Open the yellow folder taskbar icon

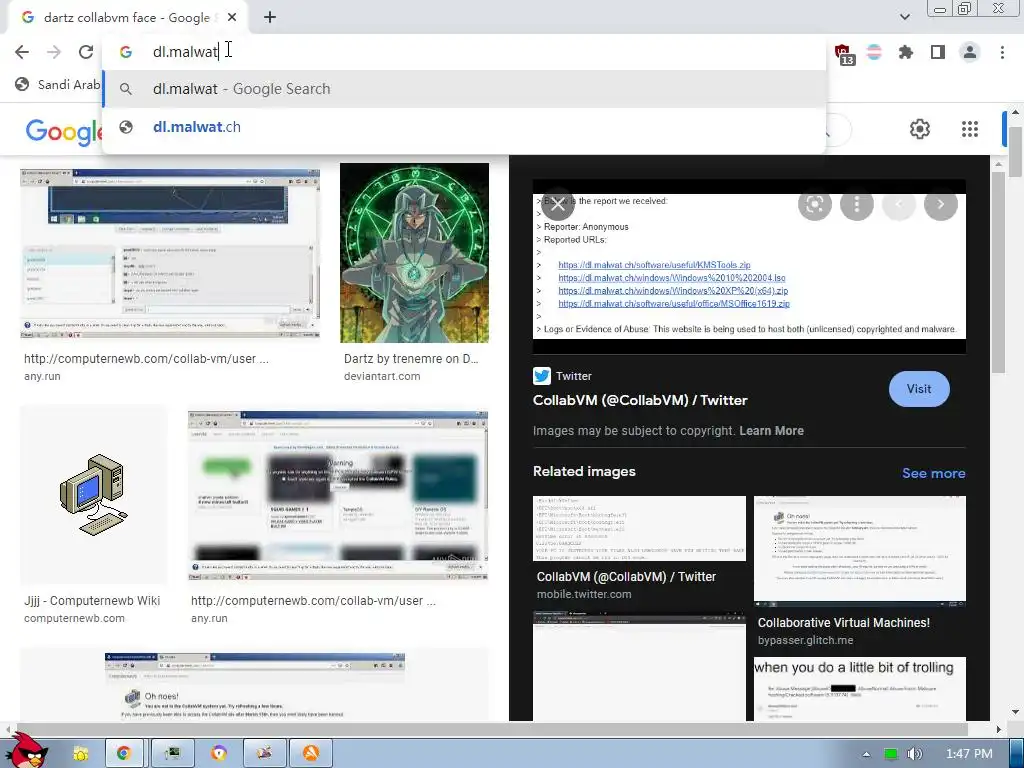point(81,753)
